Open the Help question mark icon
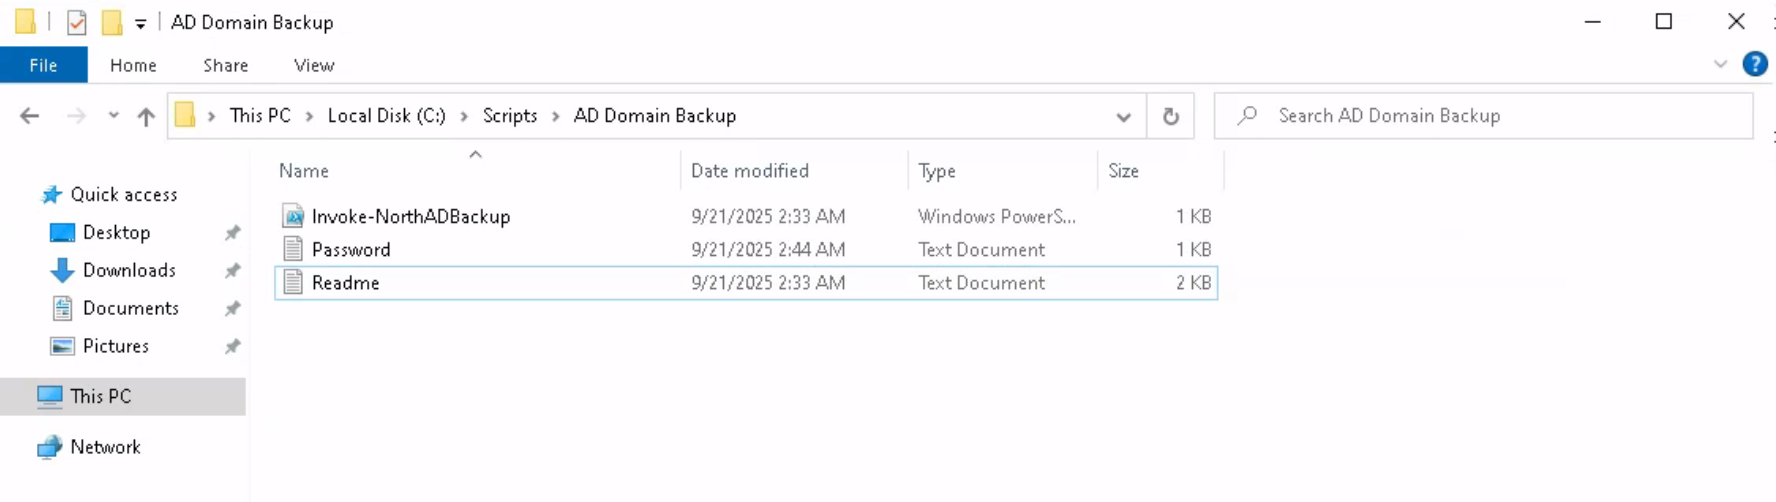This screenshot has height=502, width=1776. tap(1754, 65)
